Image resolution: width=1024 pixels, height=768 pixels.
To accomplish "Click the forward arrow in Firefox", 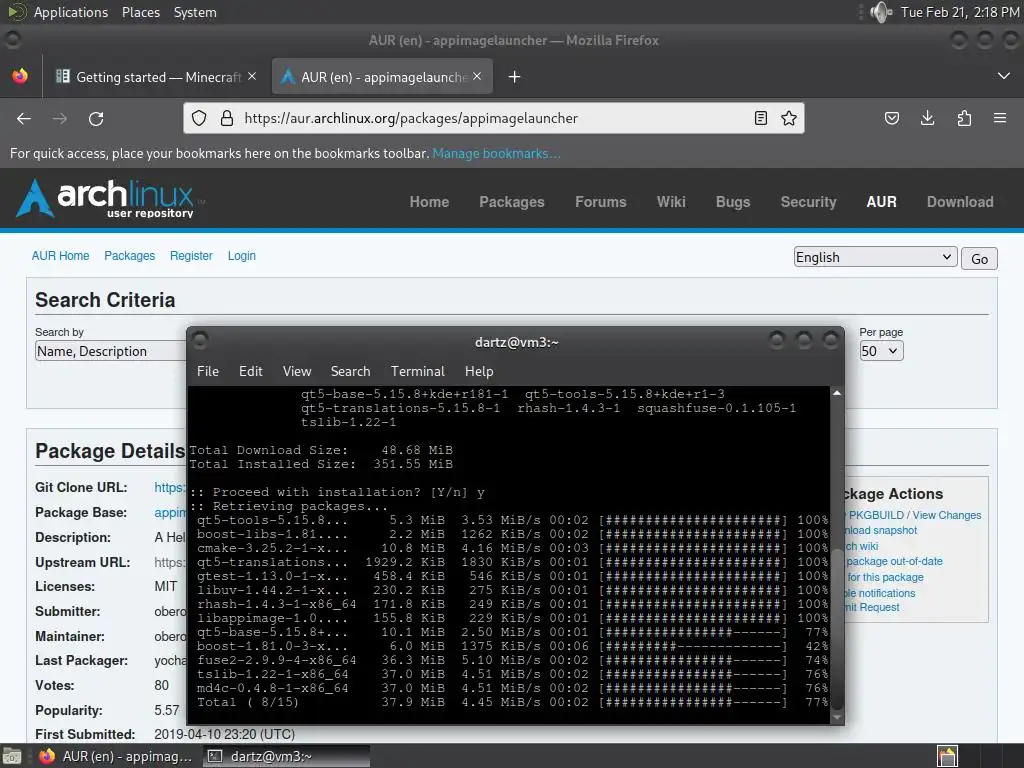I will pos(59,119).
